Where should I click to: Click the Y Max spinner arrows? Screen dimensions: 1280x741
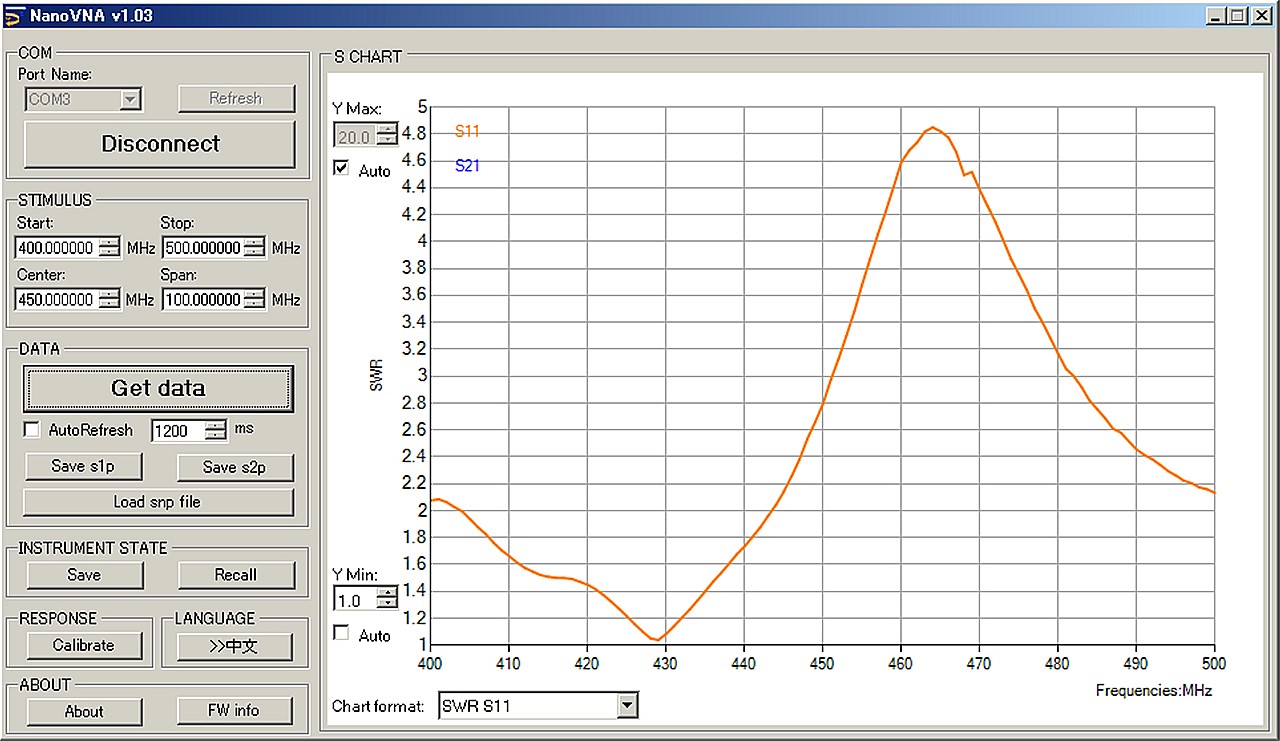pyautogui.click(x=387, y=135)
